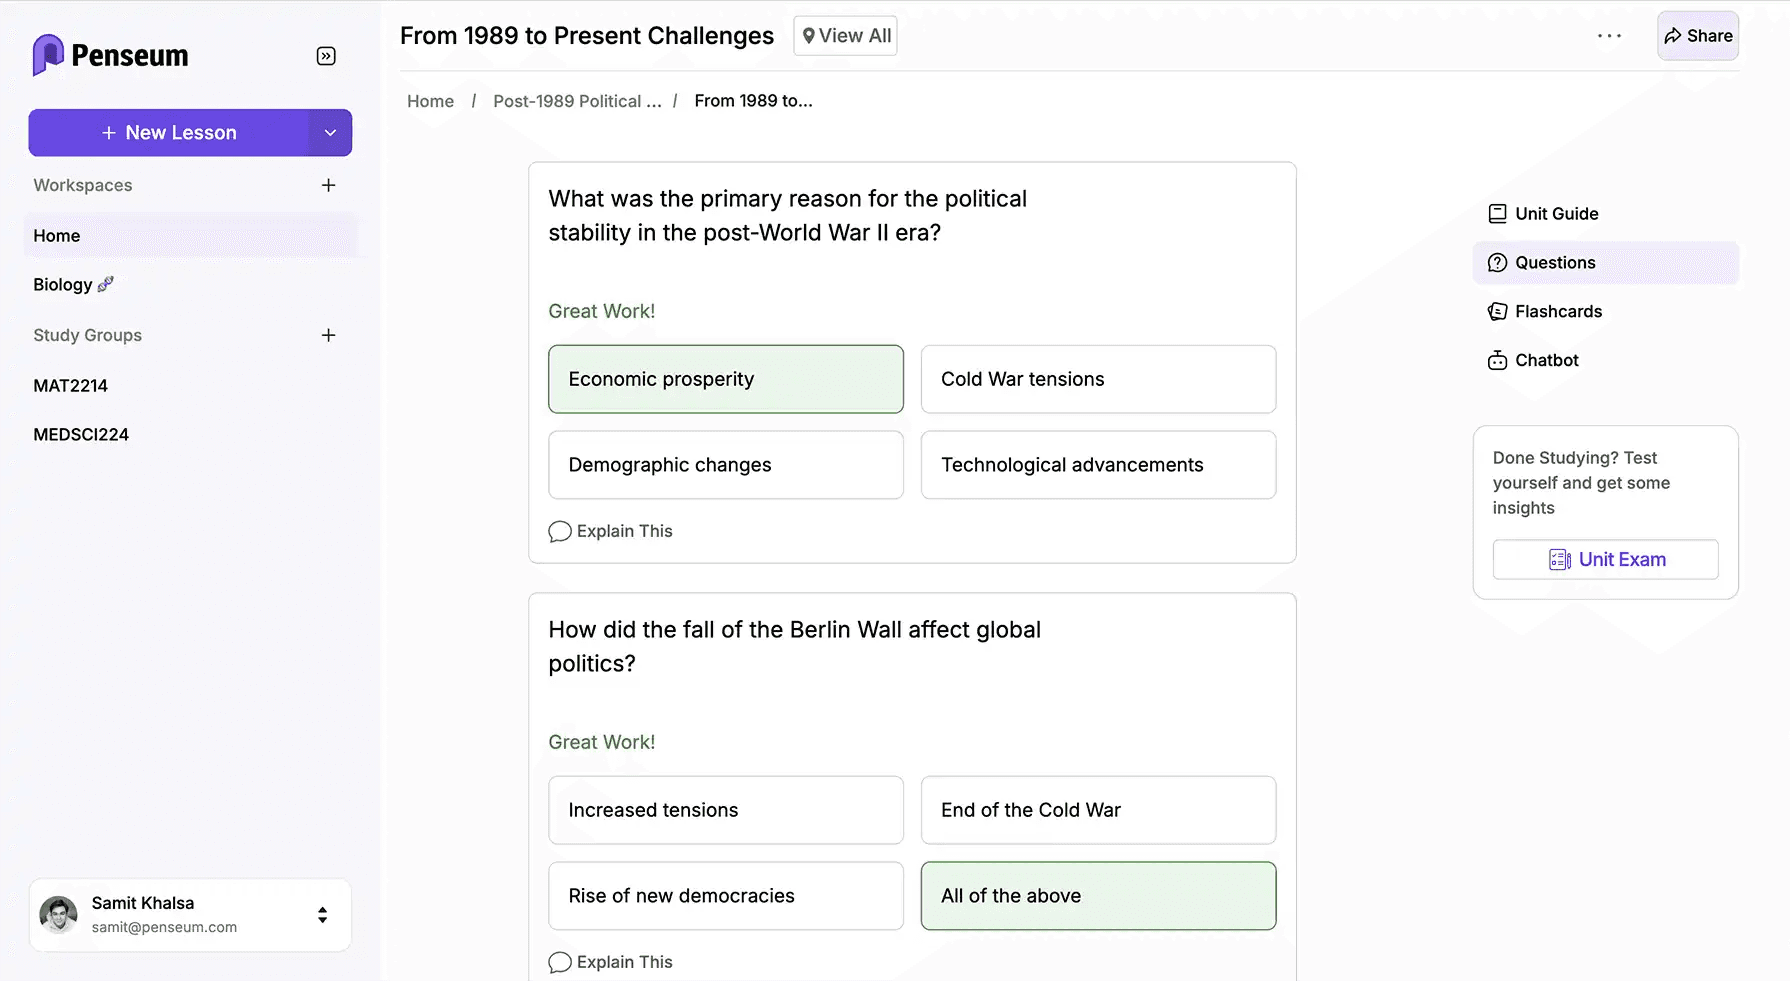Open the more options ellipsis menu
This screenshot has width=1790, height=981.
[x=1609, y=35]
